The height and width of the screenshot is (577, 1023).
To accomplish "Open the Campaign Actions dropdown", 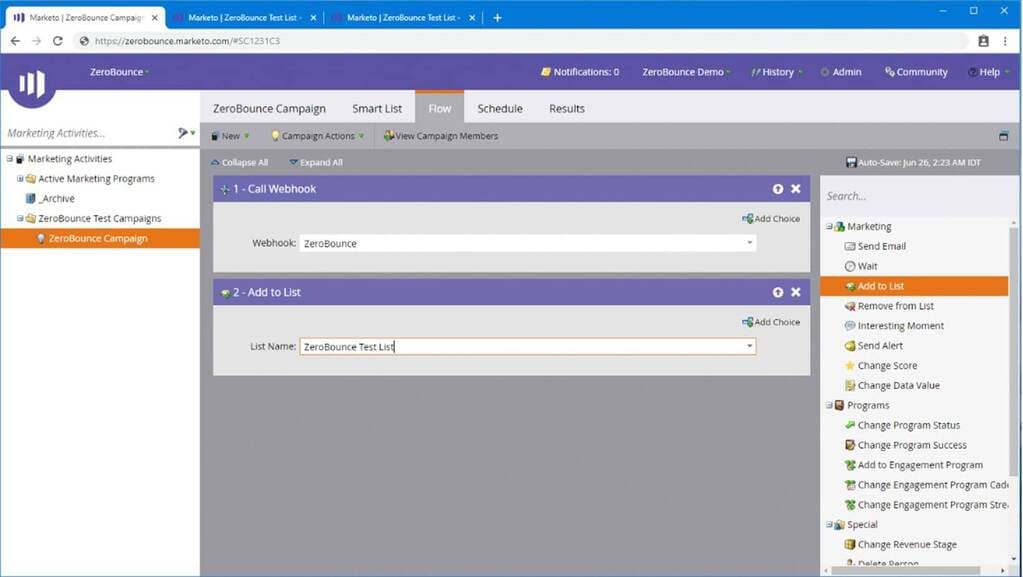I will (318, 136).
